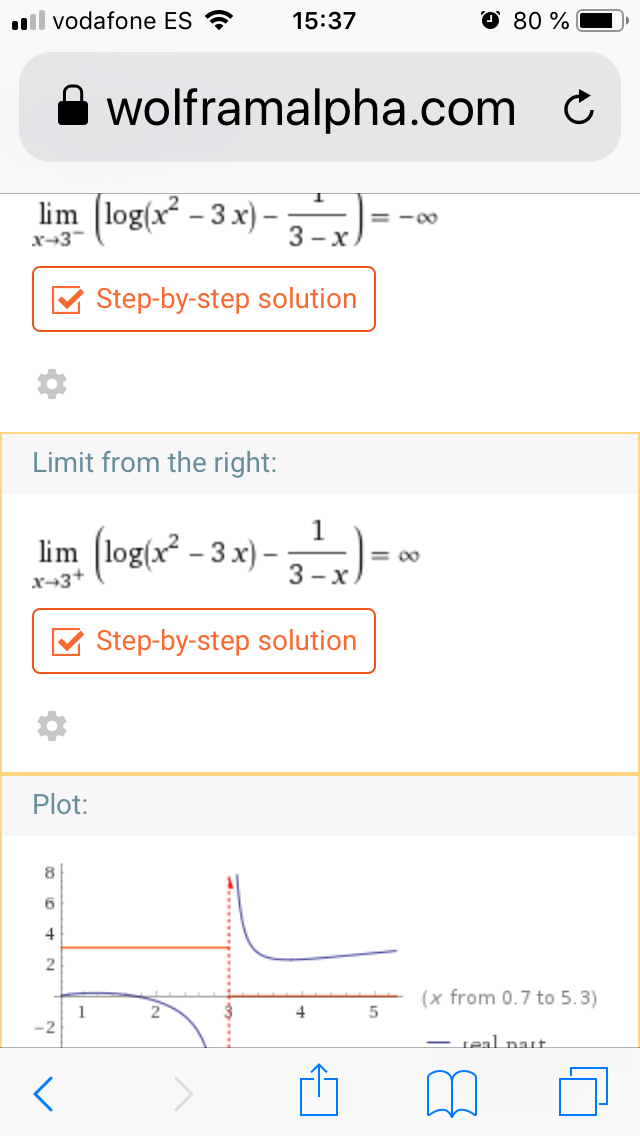
Task: Tap the battery indicator in status bar
Action: coord(601,22)
